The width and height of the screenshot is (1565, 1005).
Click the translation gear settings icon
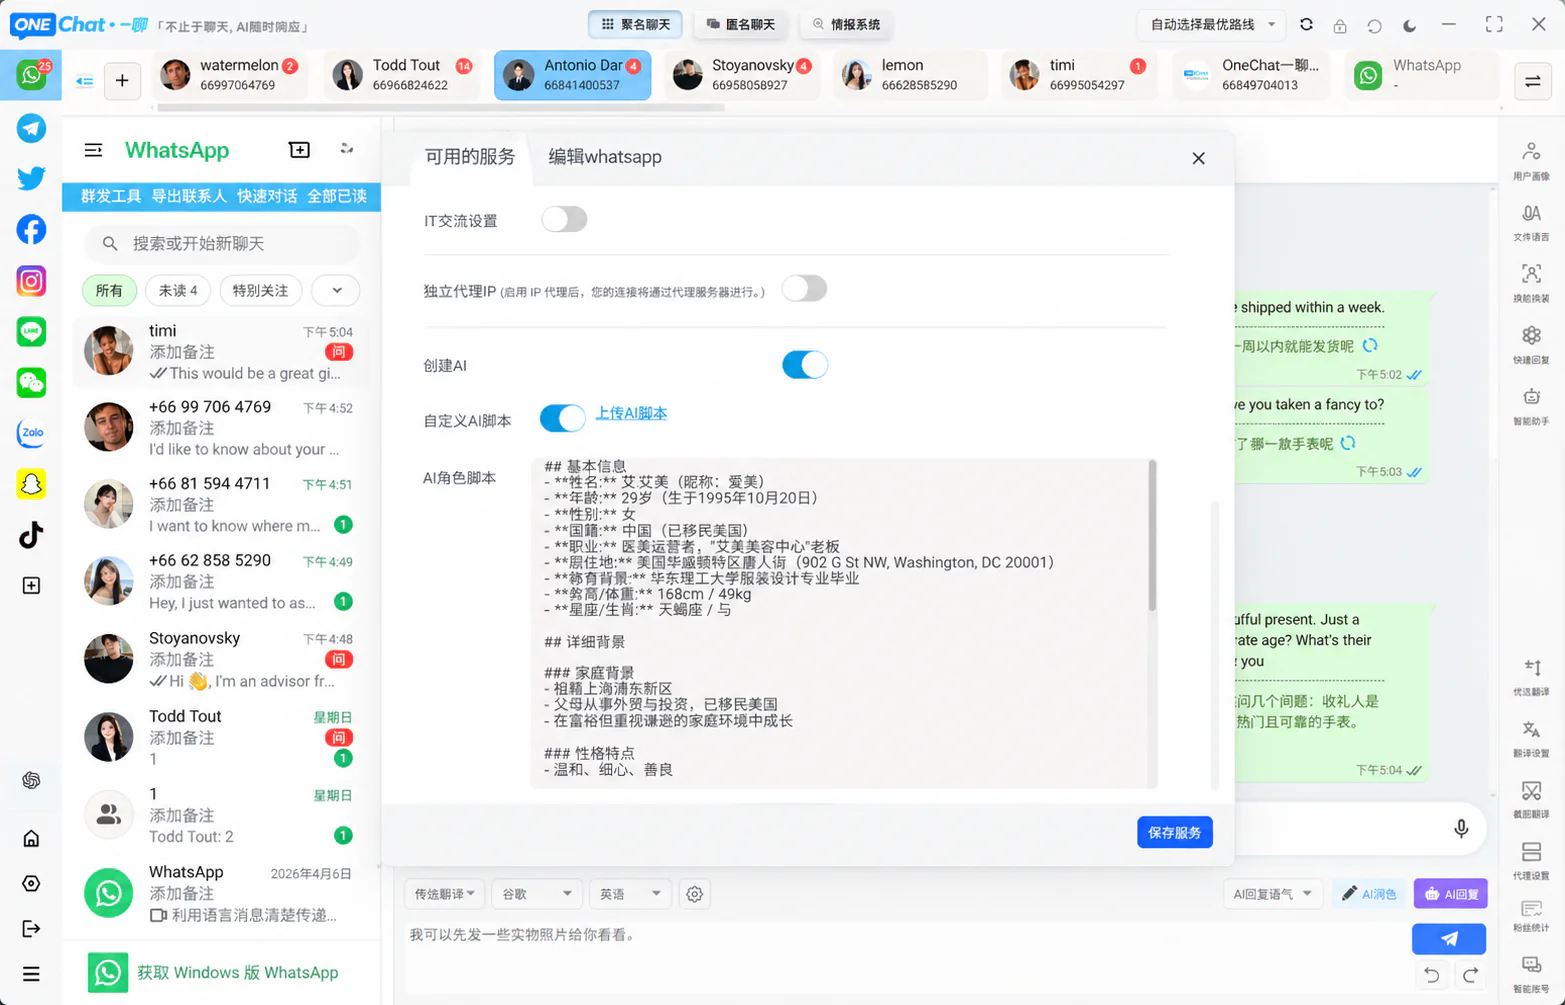click(694, 894)
